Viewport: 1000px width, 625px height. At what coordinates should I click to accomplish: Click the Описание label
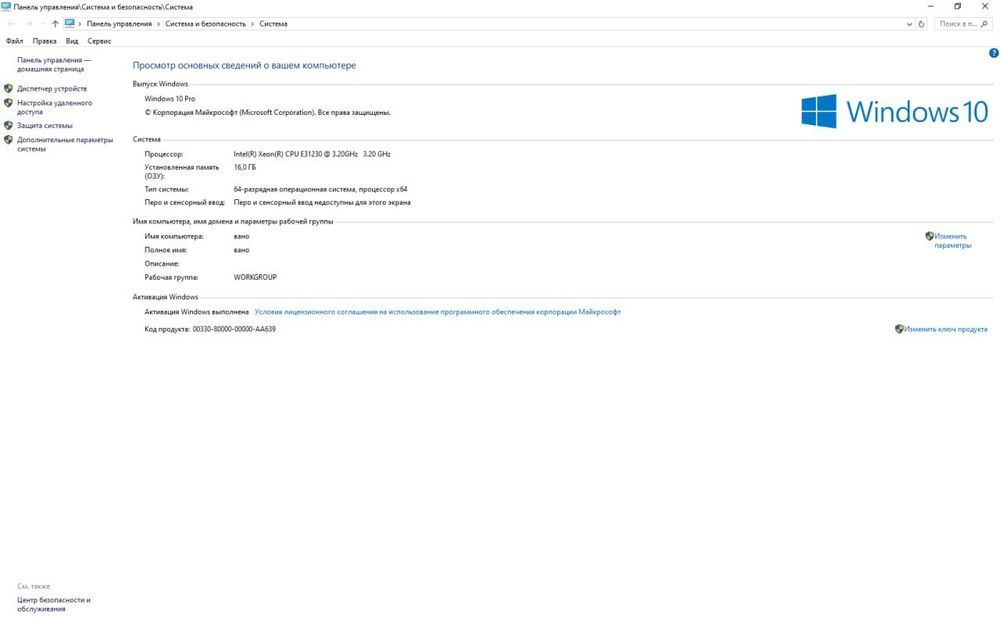click(x=162, y=263)
